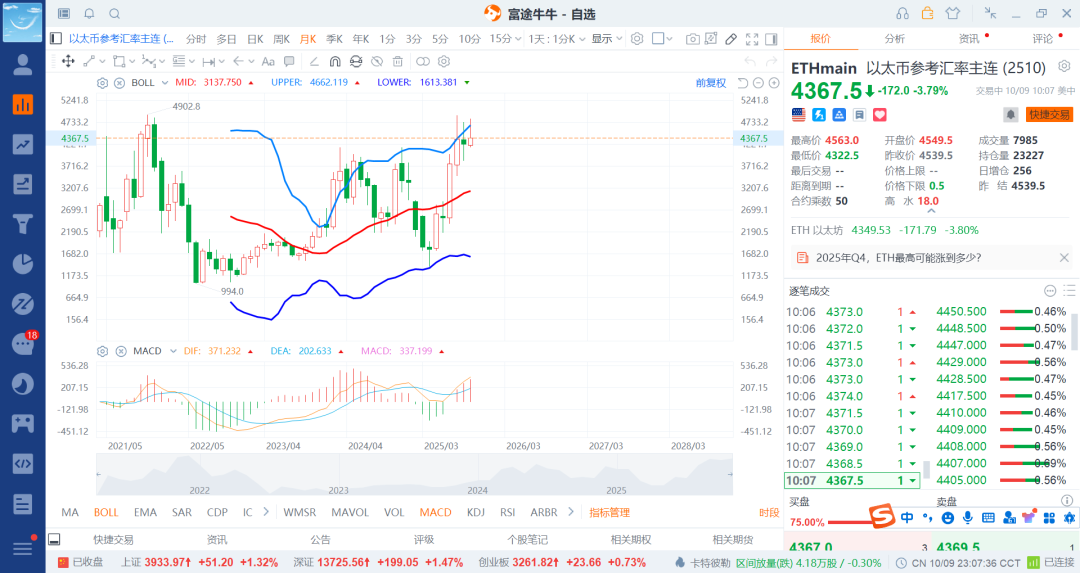The height and width of the screenshot is (573, 1080).
Task: Open the 前复权 adjustment dropdown
Action: [x=710, y=82]
